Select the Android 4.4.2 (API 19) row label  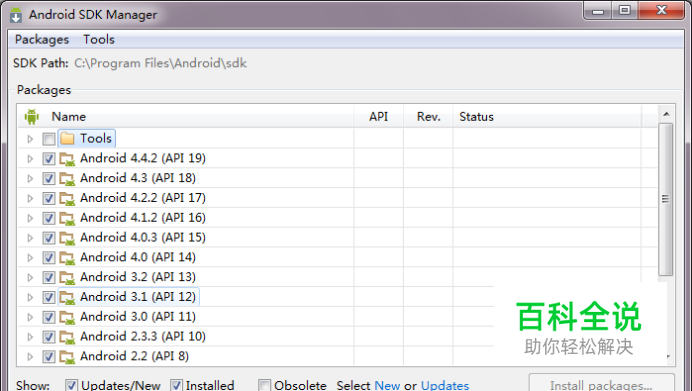(x=143, y=158)
